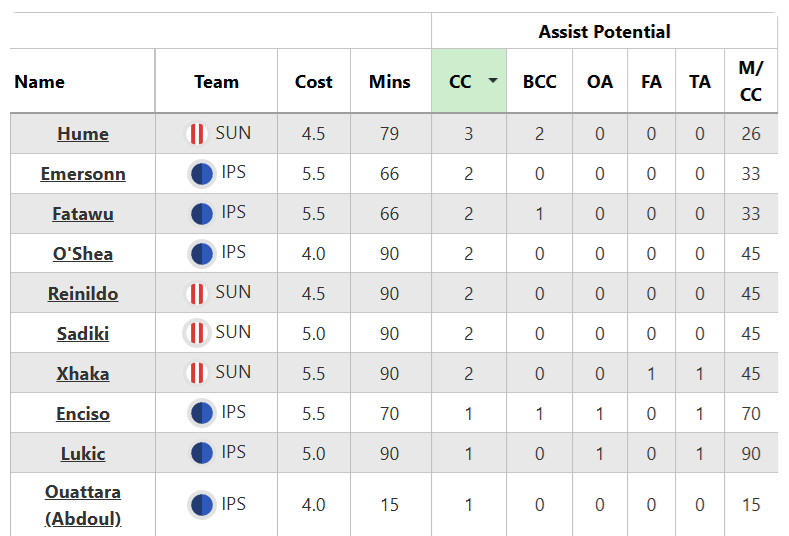Open Ouattara (Abdoul) player link
The width and height of the screenshot is (789, 536).
pyautogui.click(x=83, y=505)
